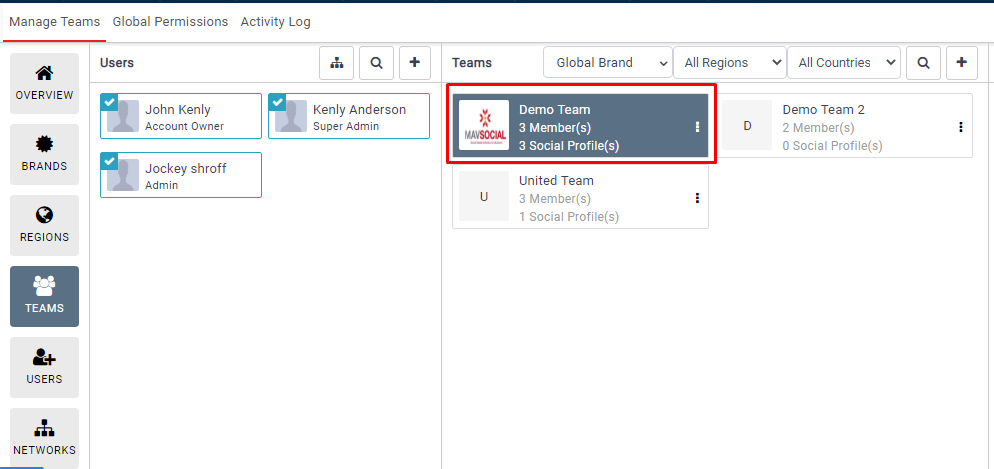The width and height of the screenshot is (994, 469).
Task: Add a new team with plus button
Action: pos(962,62)
